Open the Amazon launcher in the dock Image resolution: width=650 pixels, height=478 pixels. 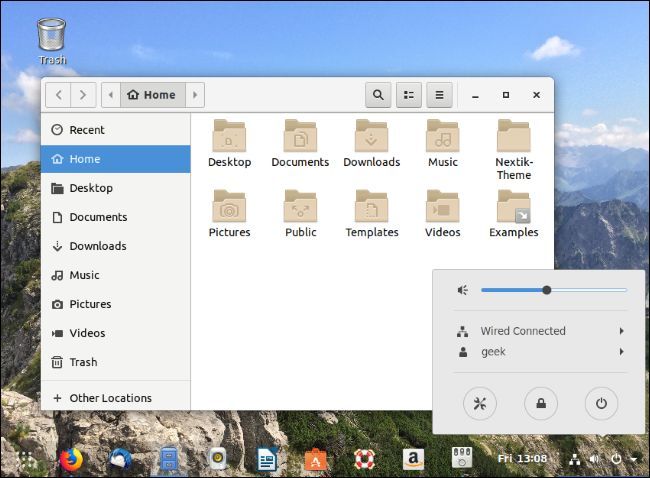pos(412,459)
